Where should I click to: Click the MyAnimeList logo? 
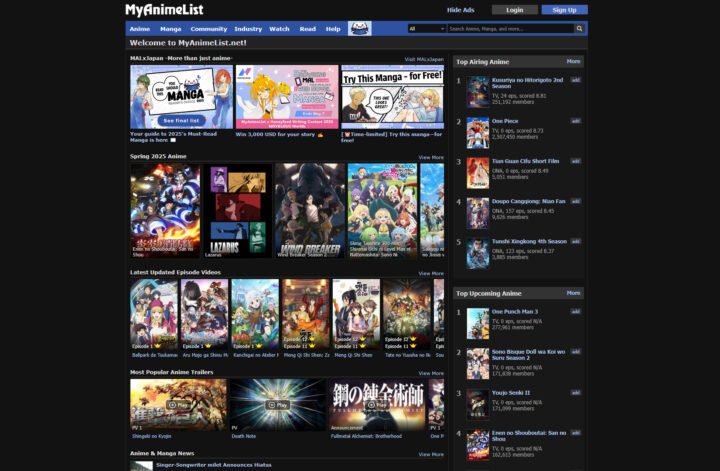[x=164, y=10]
